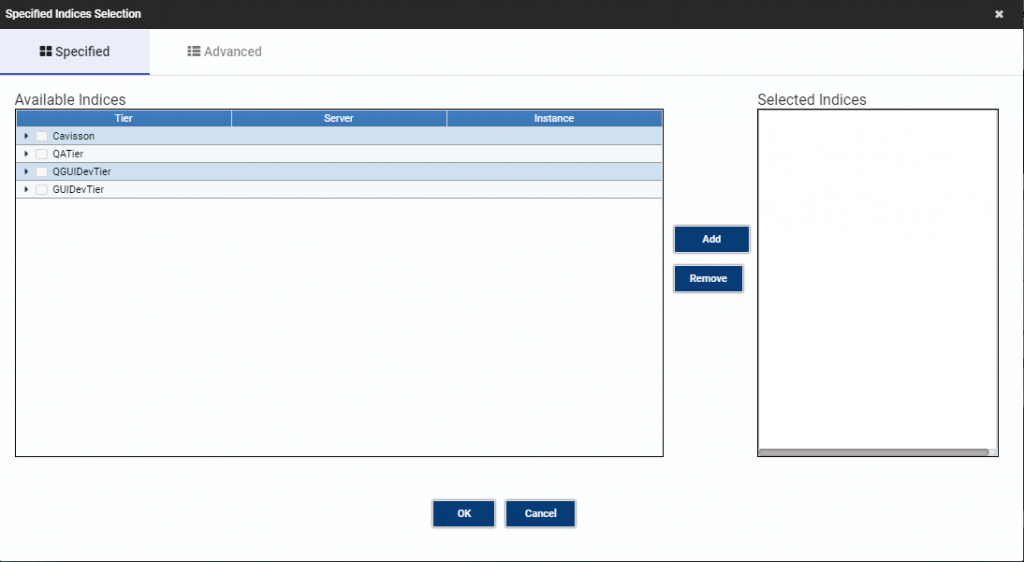Click the Tier column header

(124, 118)
